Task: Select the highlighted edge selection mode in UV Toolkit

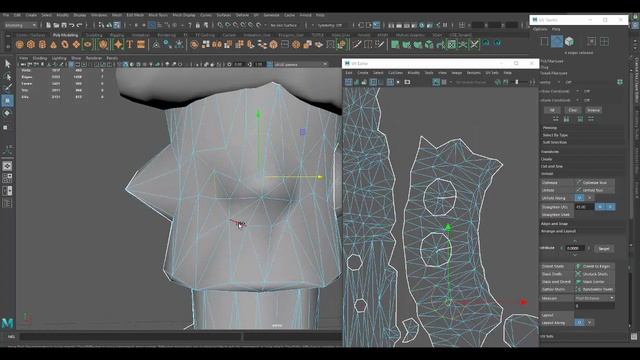Action: coord(557,42)
